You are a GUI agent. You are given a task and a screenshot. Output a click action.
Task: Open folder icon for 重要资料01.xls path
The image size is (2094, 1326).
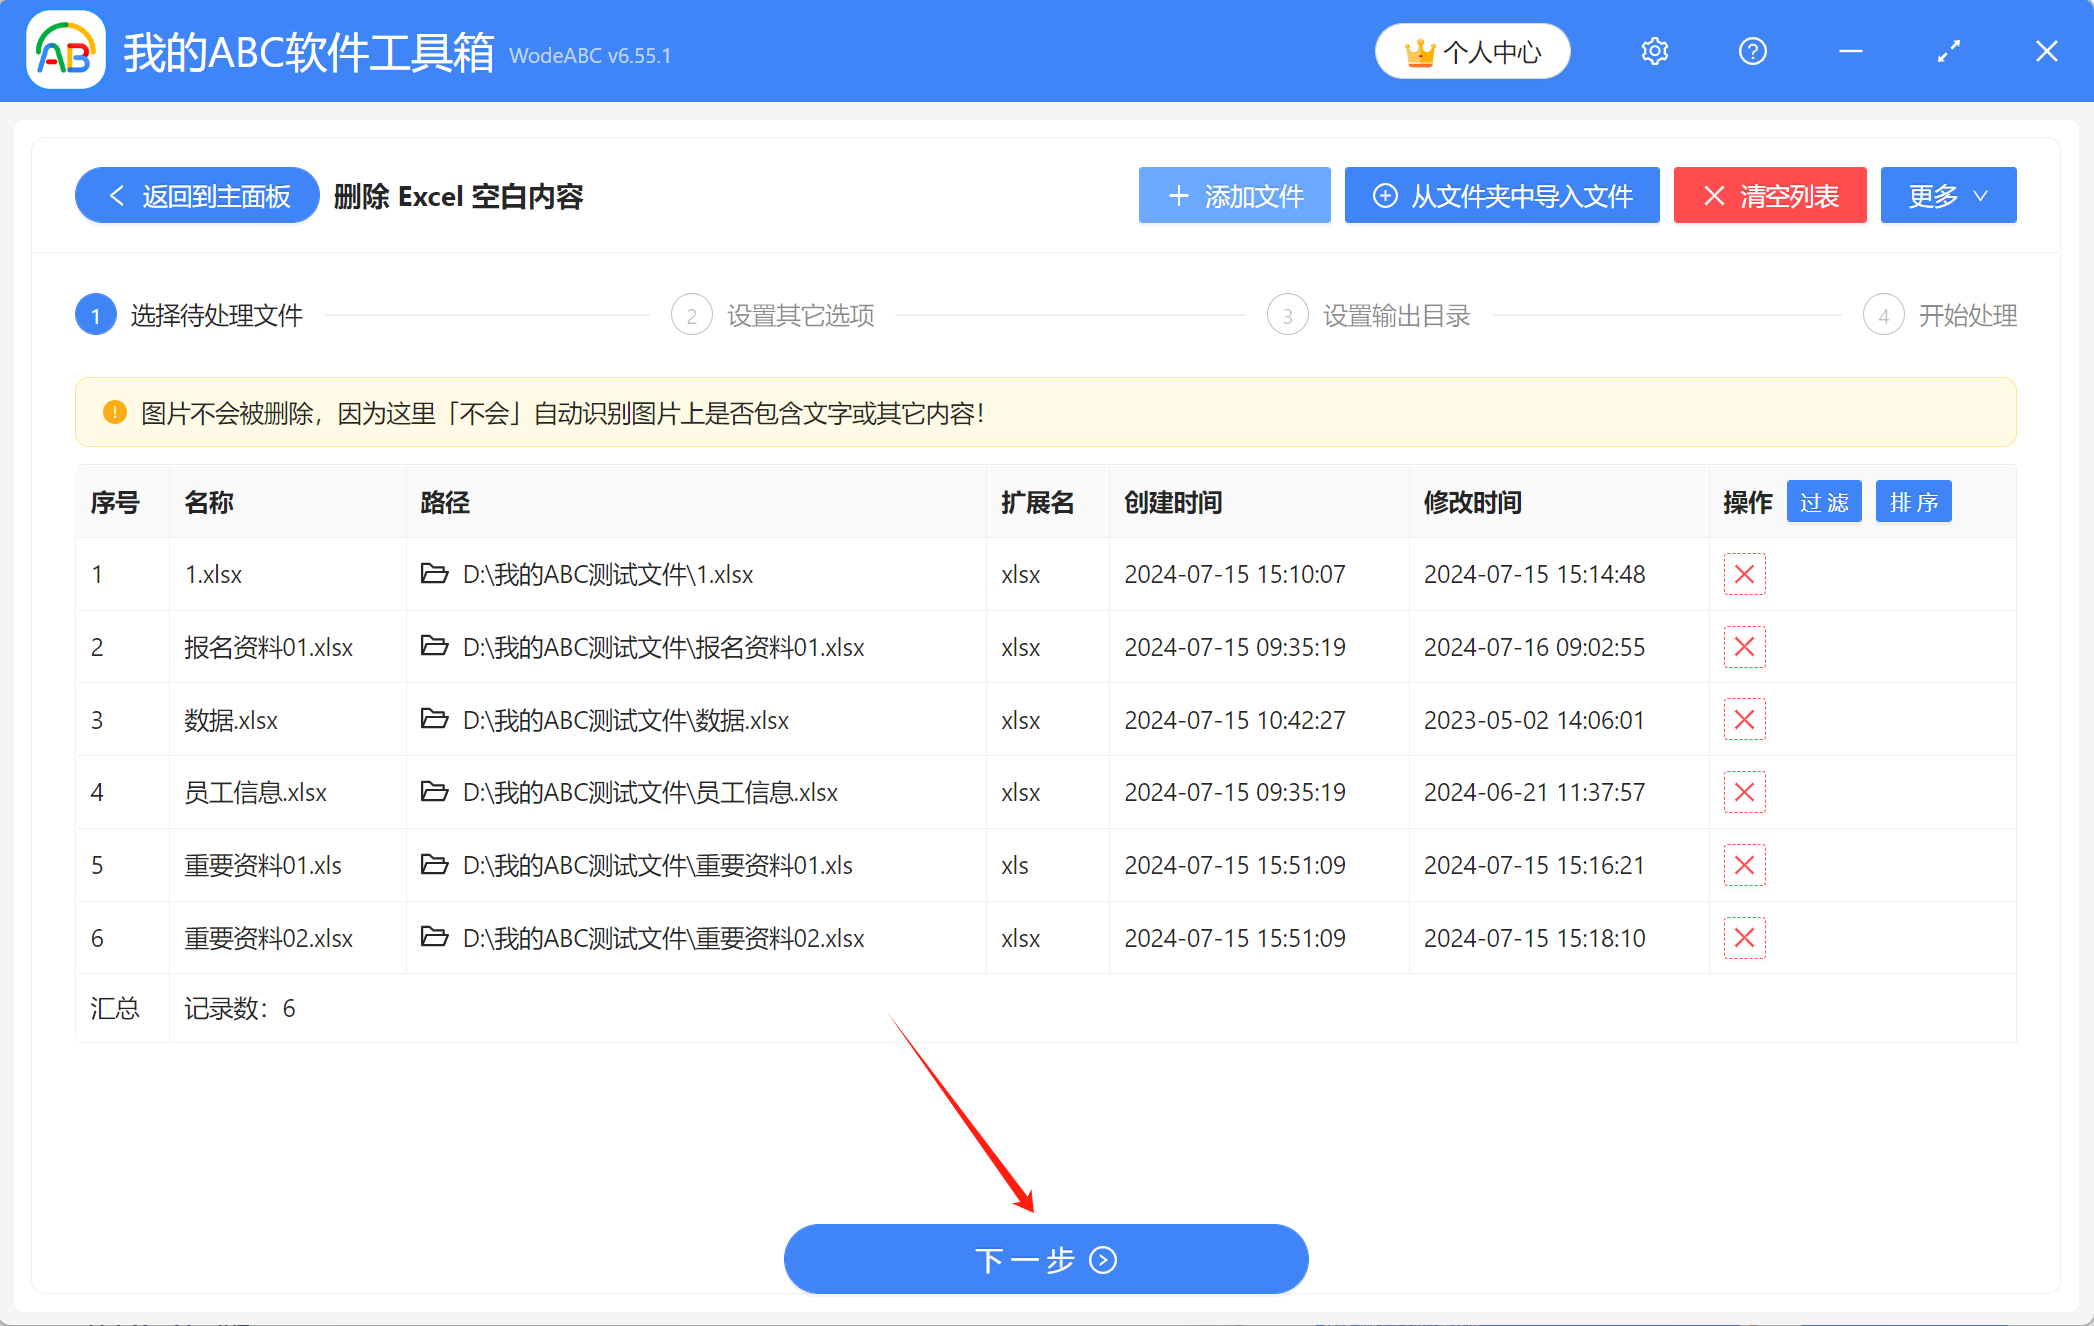[434, 865]
